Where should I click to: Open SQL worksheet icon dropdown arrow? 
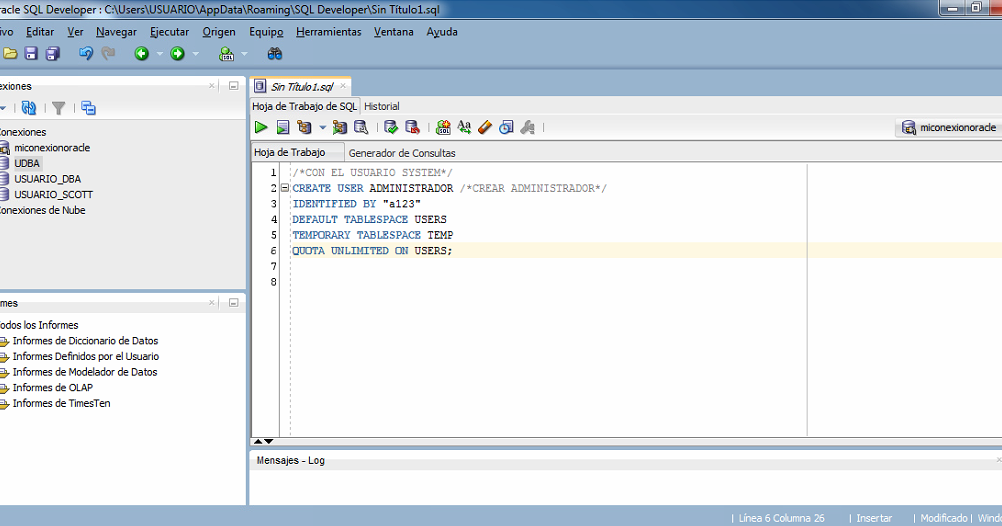244,54
